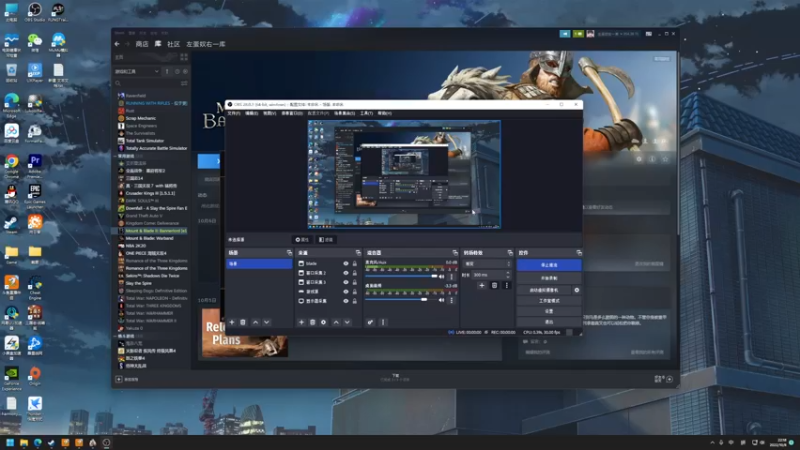
Task: Pop out the 来源 dock panel
Action: click(358, 253)
